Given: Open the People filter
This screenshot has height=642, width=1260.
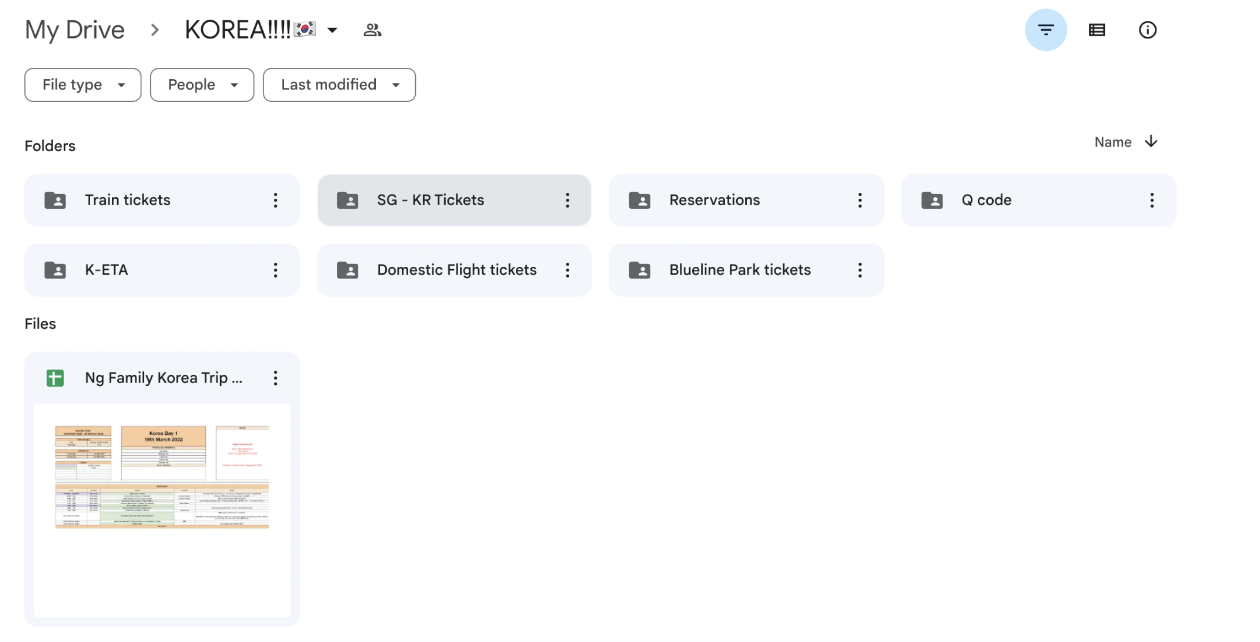Looking at the screenshot, I should (202, 85).
